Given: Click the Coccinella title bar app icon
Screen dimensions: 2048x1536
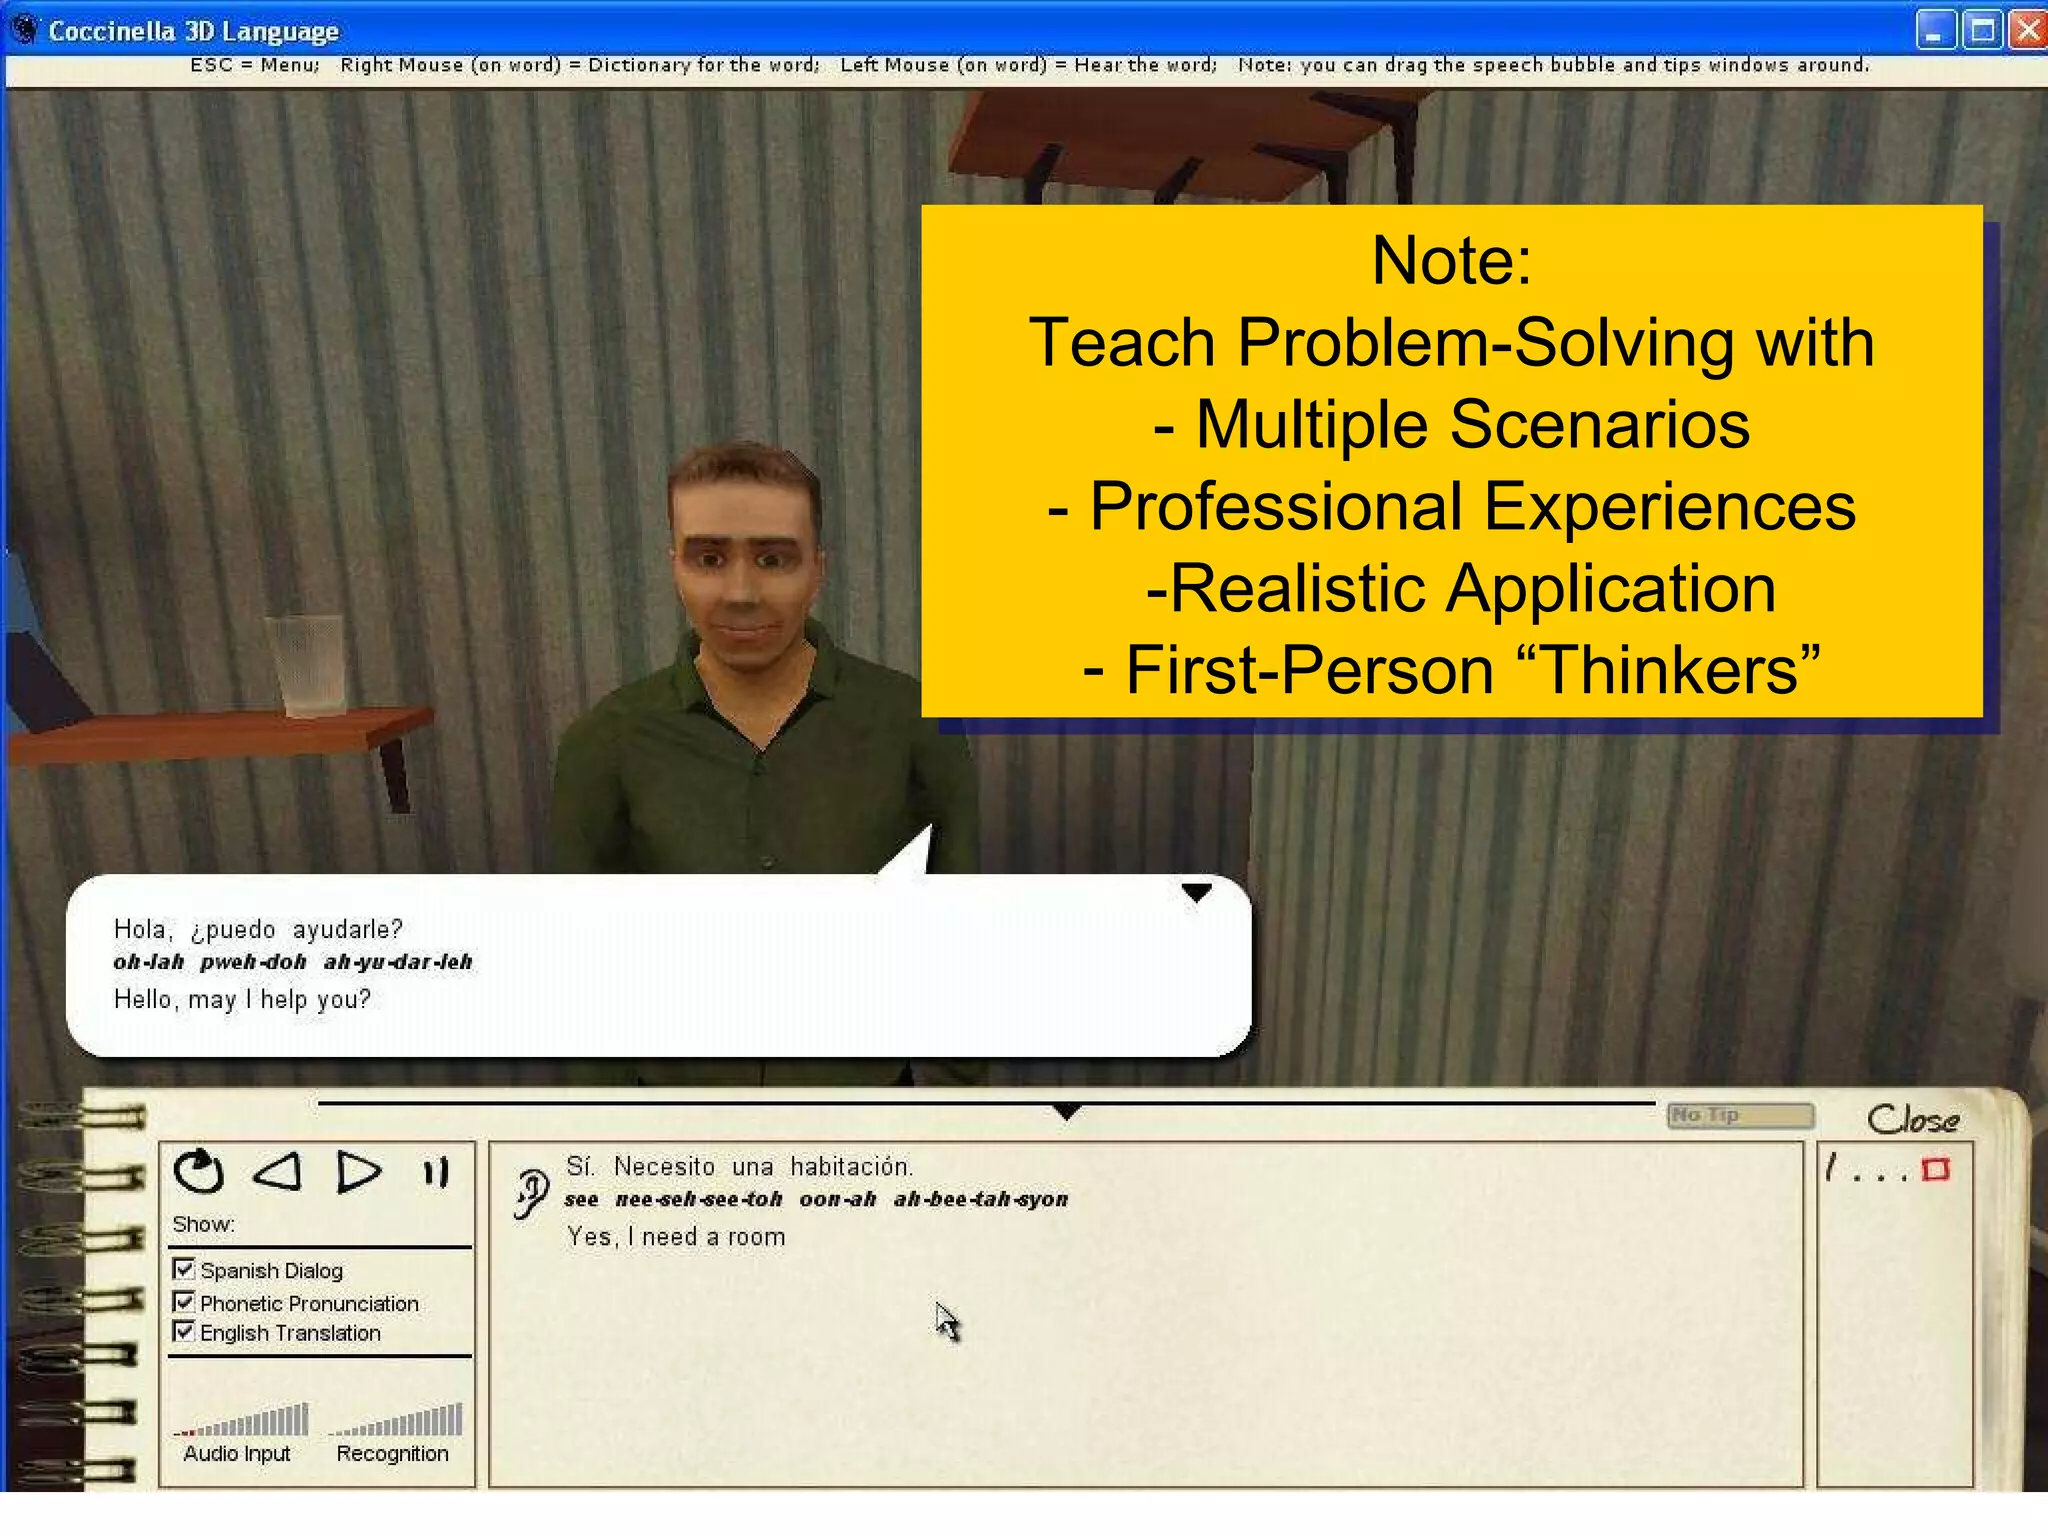Looking at the screenshot, I should pos(24,30).
